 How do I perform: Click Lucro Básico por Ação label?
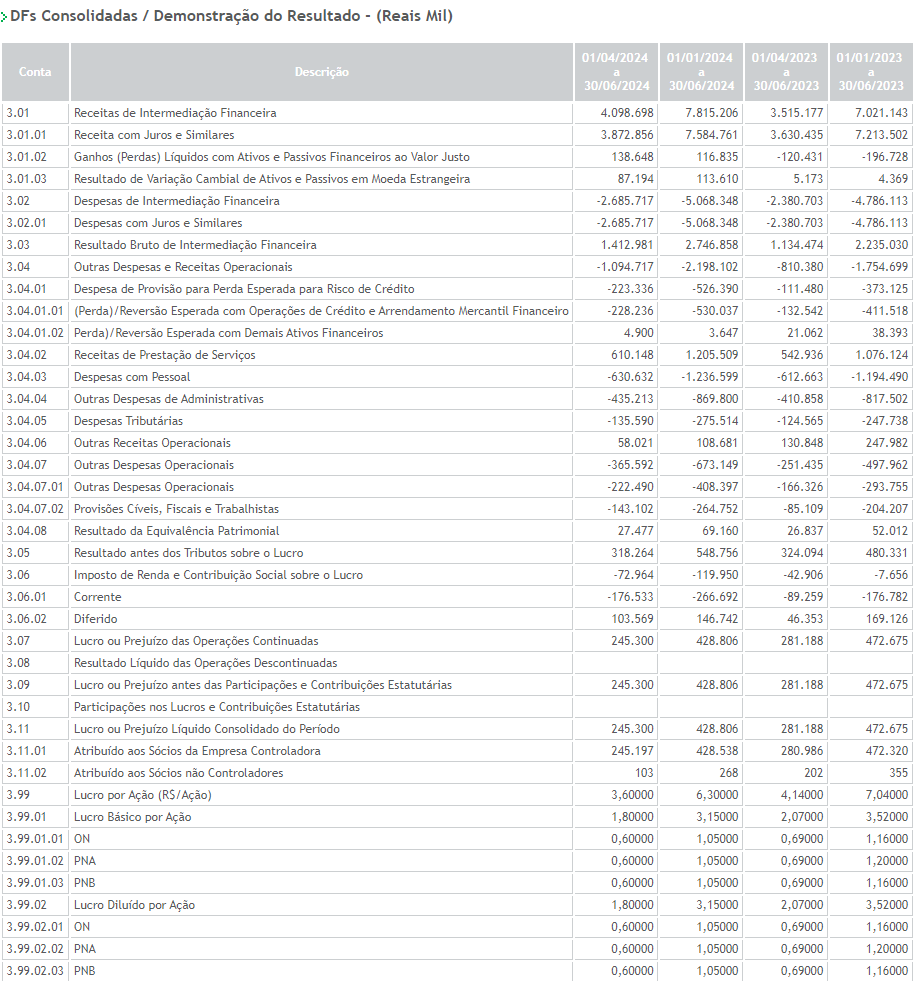(x=133, y=817)
